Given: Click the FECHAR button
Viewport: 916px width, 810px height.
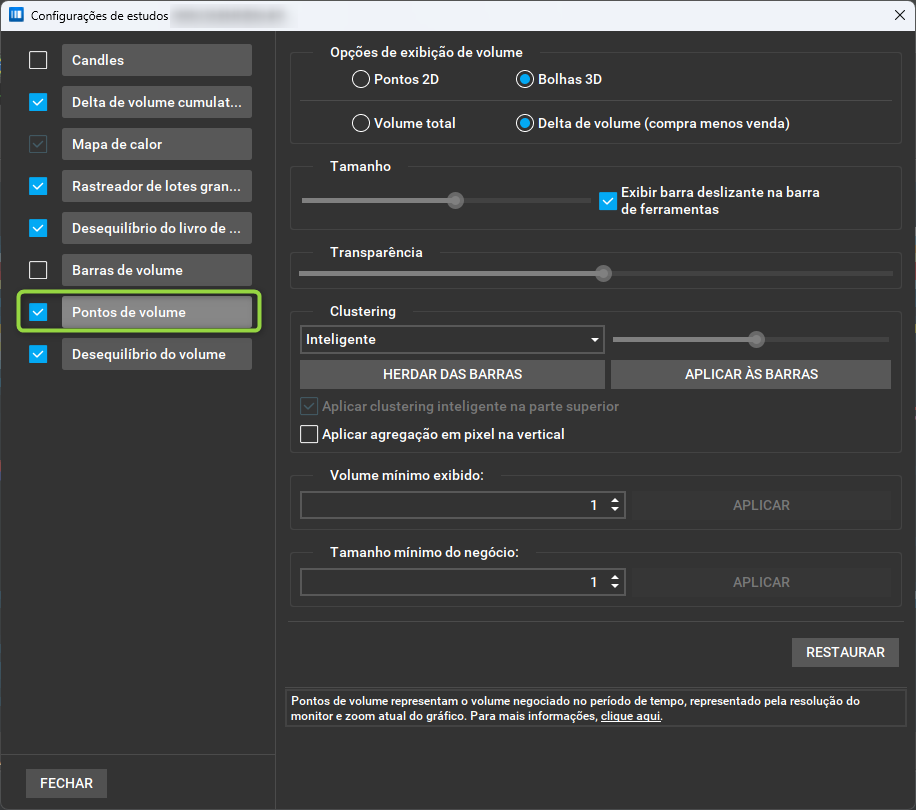Looking at the screenshot, I should 66,783.
